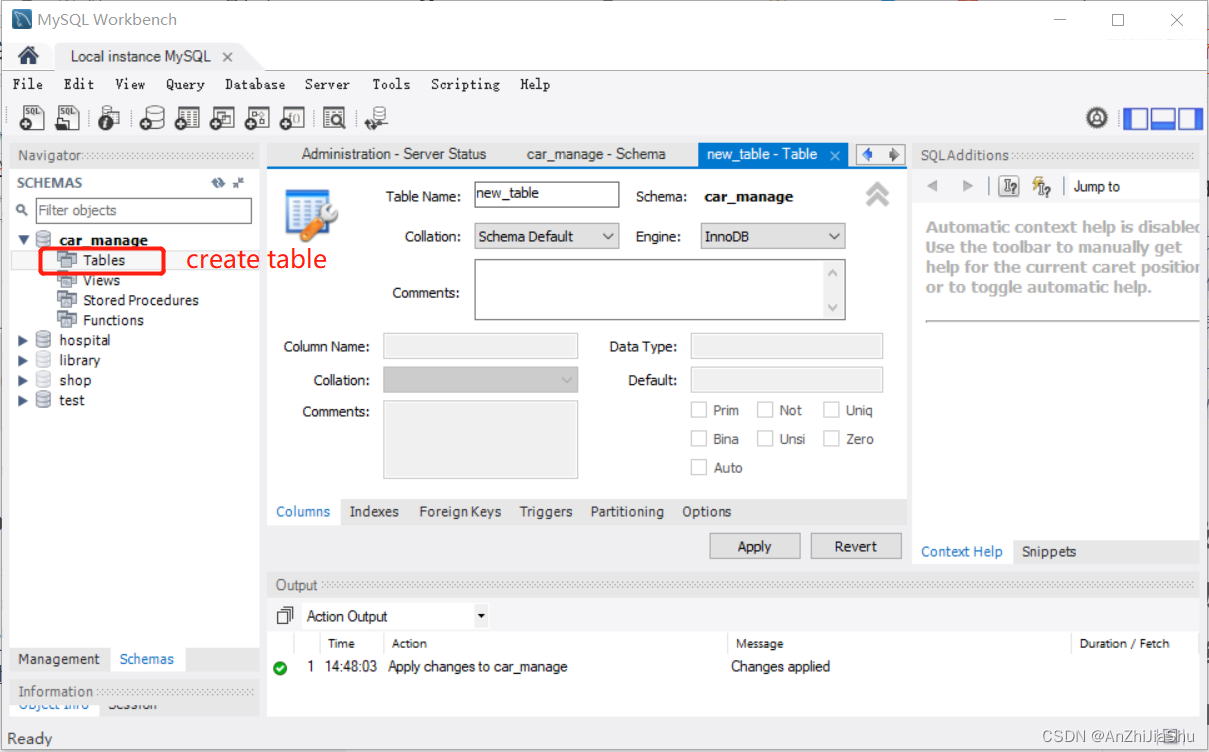Click the reconnect to DBMS icon

coord(376,118)
